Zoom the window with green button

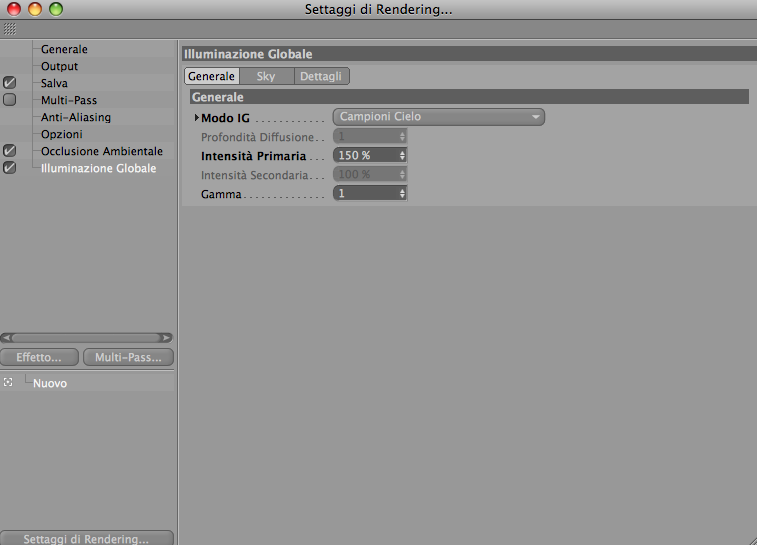click(x=56, y=9)
